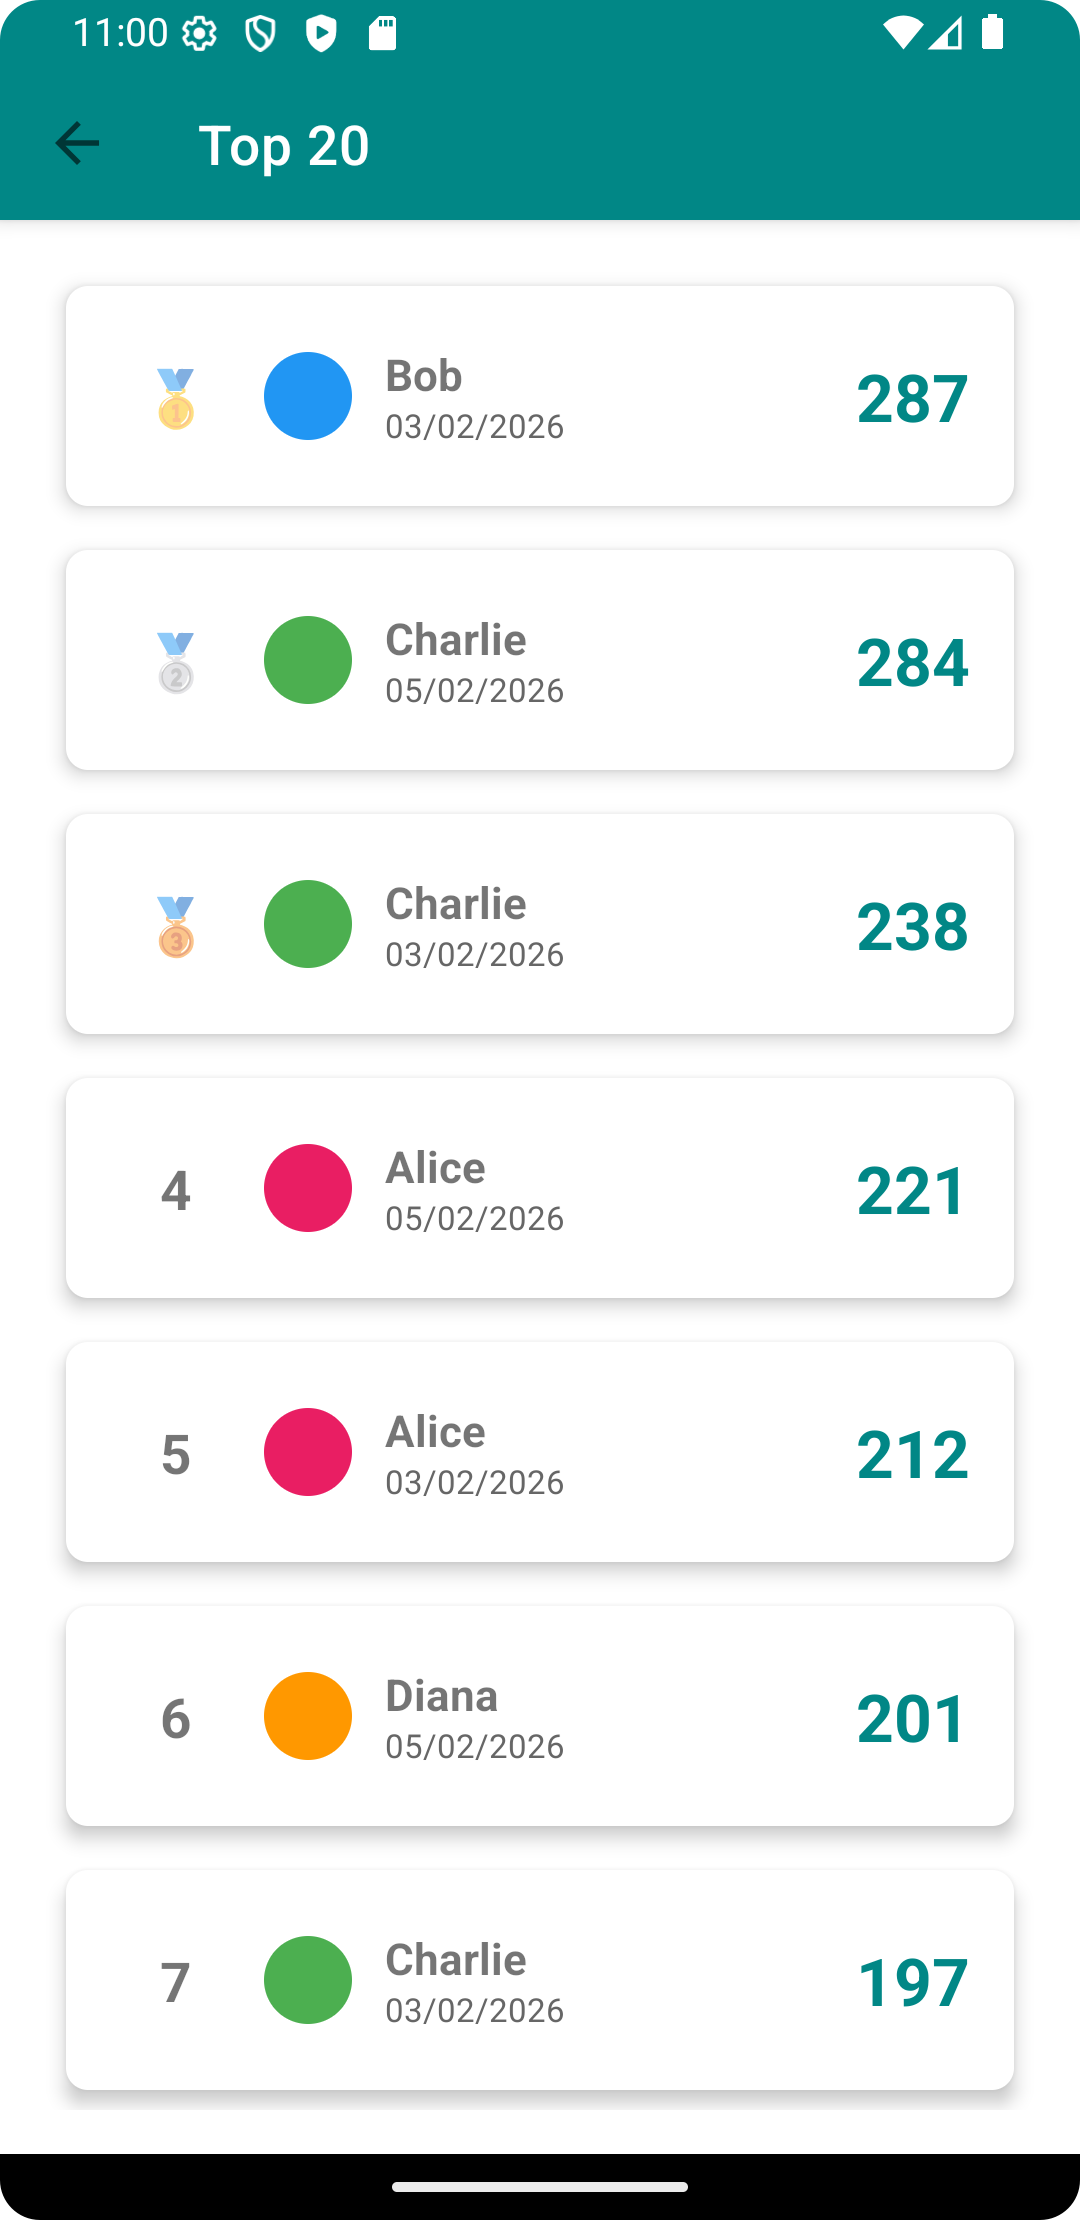Tap score 197 in the rank 7 card
Screen dimensions: 1080x2220
click(912, 1982)
